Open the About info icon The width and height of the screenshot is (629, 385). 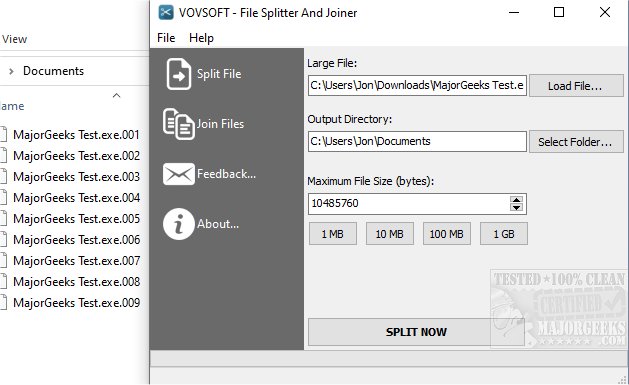pos(179,224)
